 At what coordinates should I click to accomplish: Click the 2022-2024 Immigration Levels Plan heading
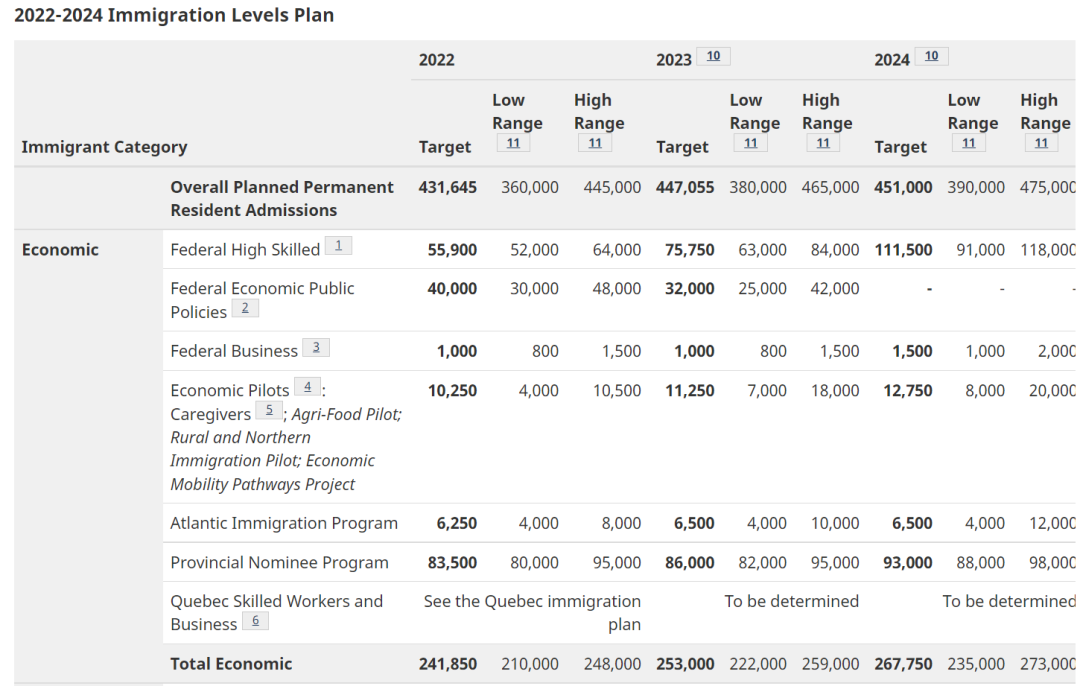click(x=174, y=15)
